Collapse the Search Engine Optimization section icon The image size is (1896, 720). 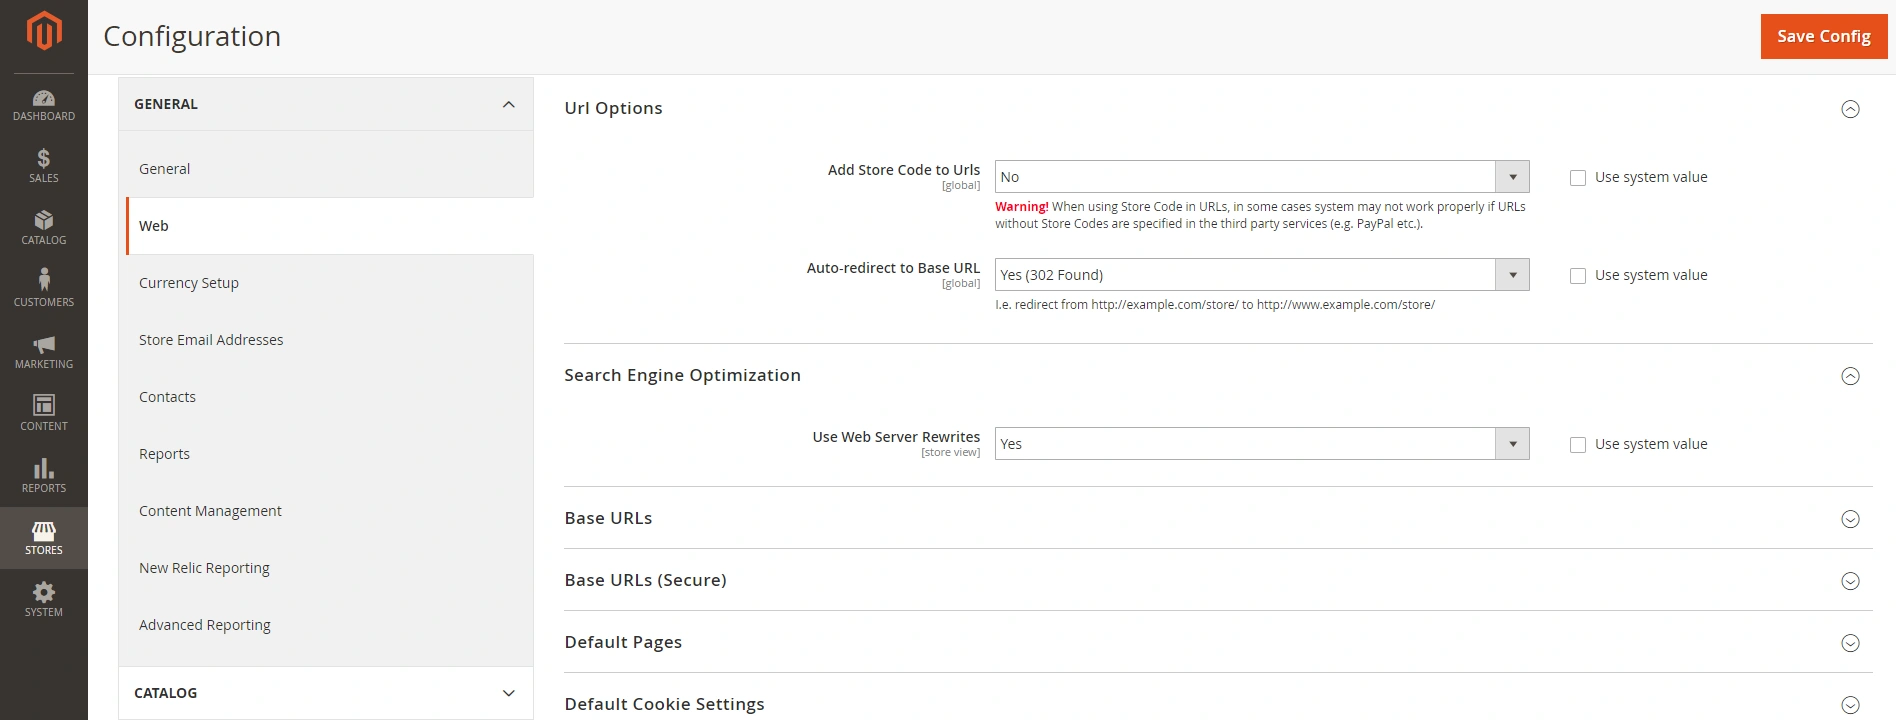[x=1850, y=376]
